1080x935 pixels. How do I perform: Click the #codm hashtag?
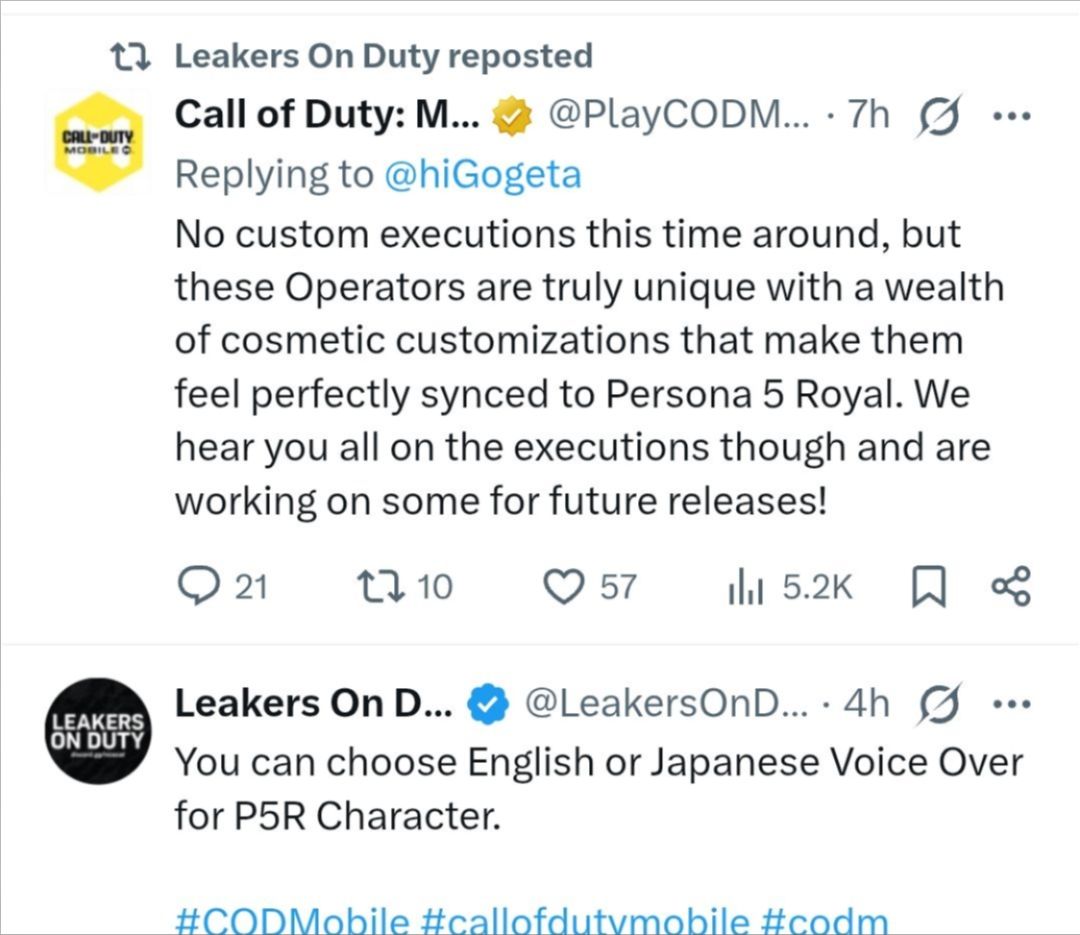click(x=825, y=921)
